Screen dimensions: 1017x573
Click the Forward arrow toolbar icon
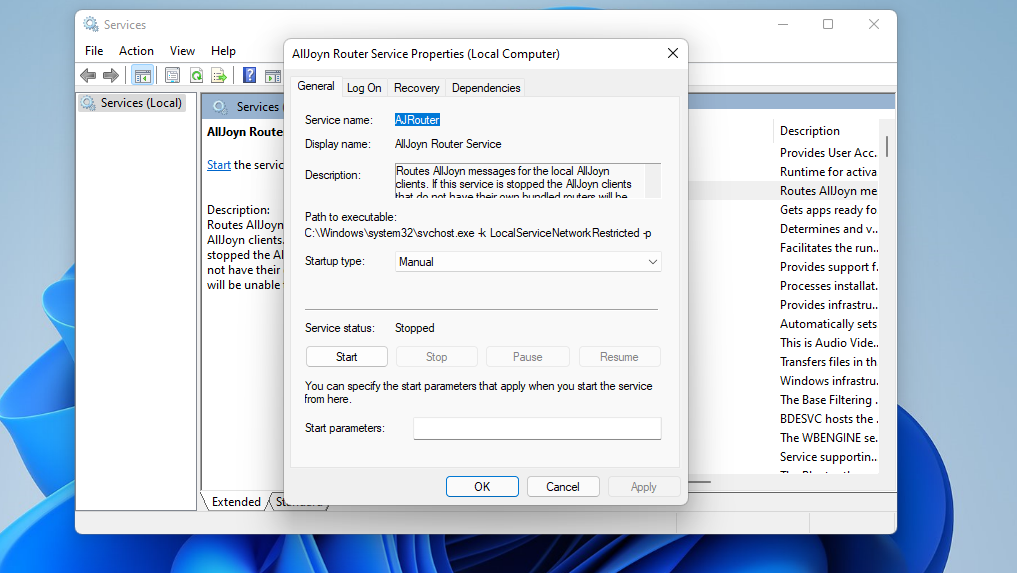[111, 75]
